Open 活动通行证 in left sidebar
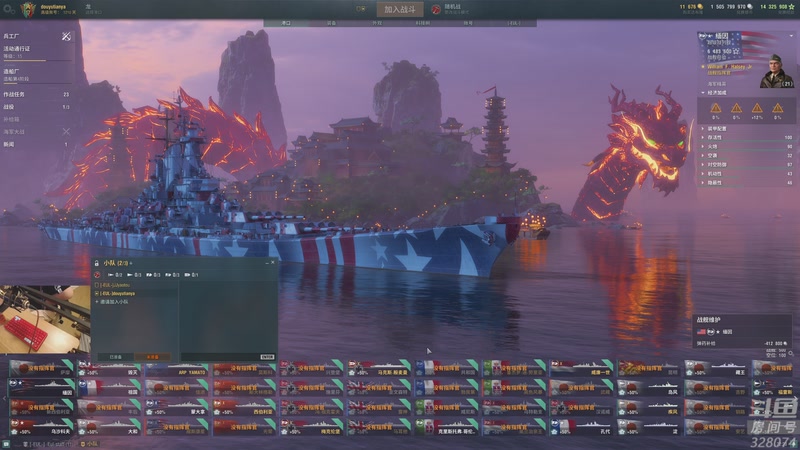The width and height of the screenshot is (800, 450). coord(37,52)
